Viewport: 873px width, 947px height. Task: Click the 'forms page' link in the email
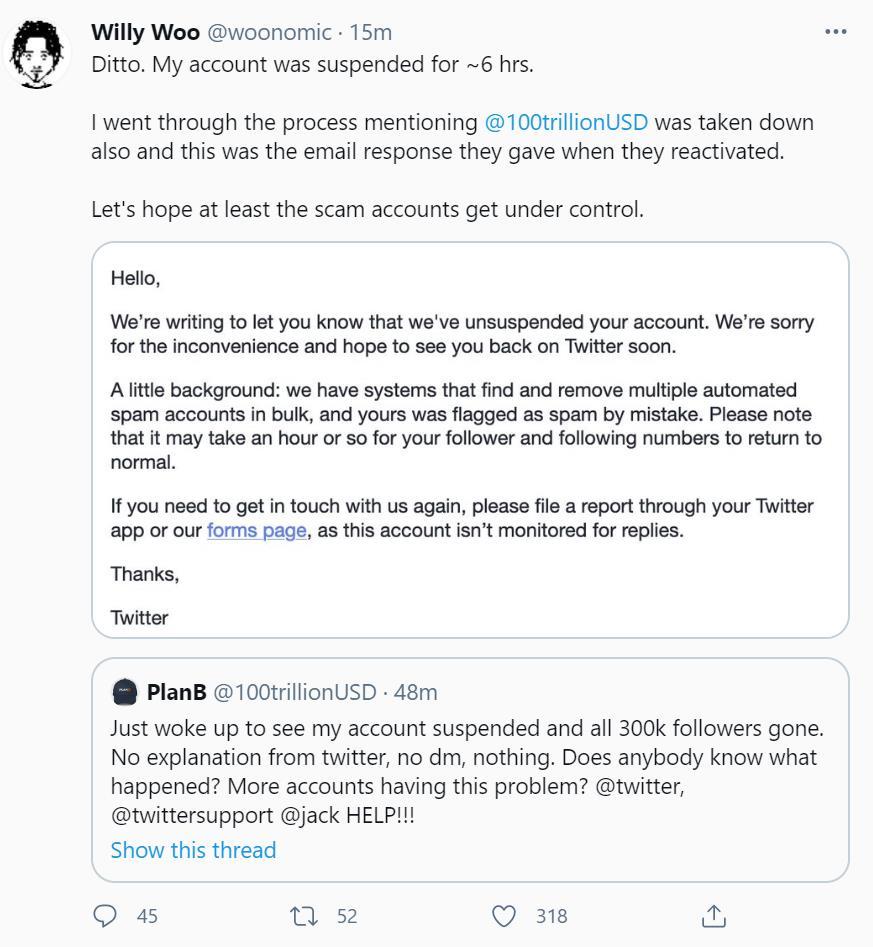click(x=256, y=530)
